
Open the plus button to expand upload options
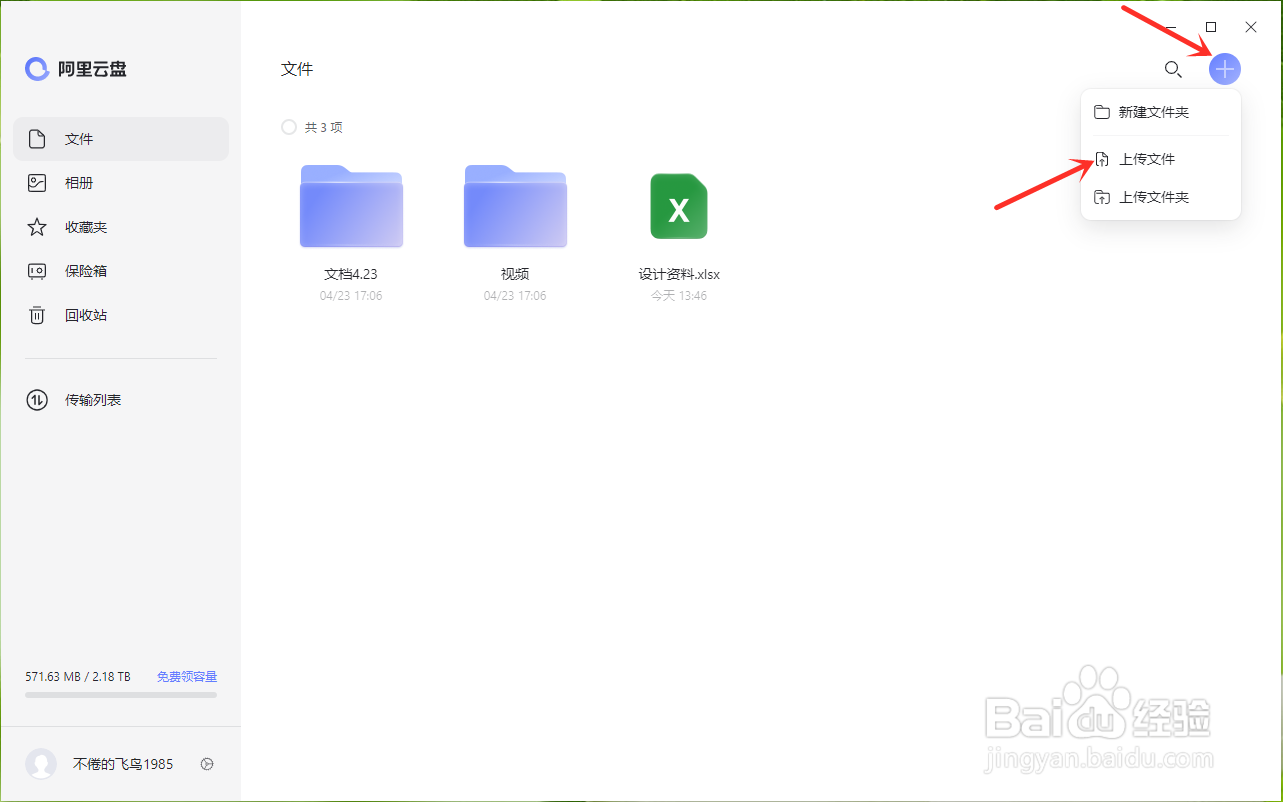coord(1224,69)
